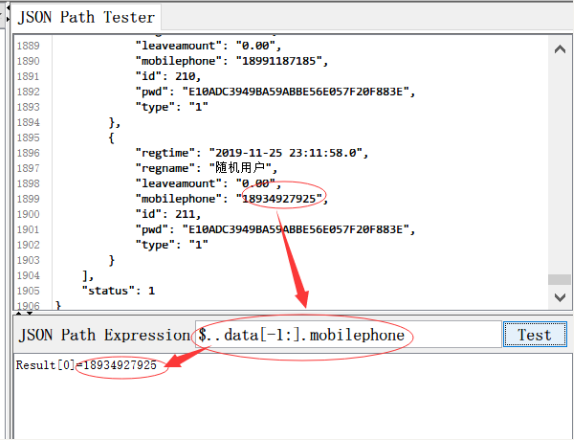The height and width of the screenshot is (440, 574).
Task: Click the "type": "1" line on row 1902
Action: 172,245
